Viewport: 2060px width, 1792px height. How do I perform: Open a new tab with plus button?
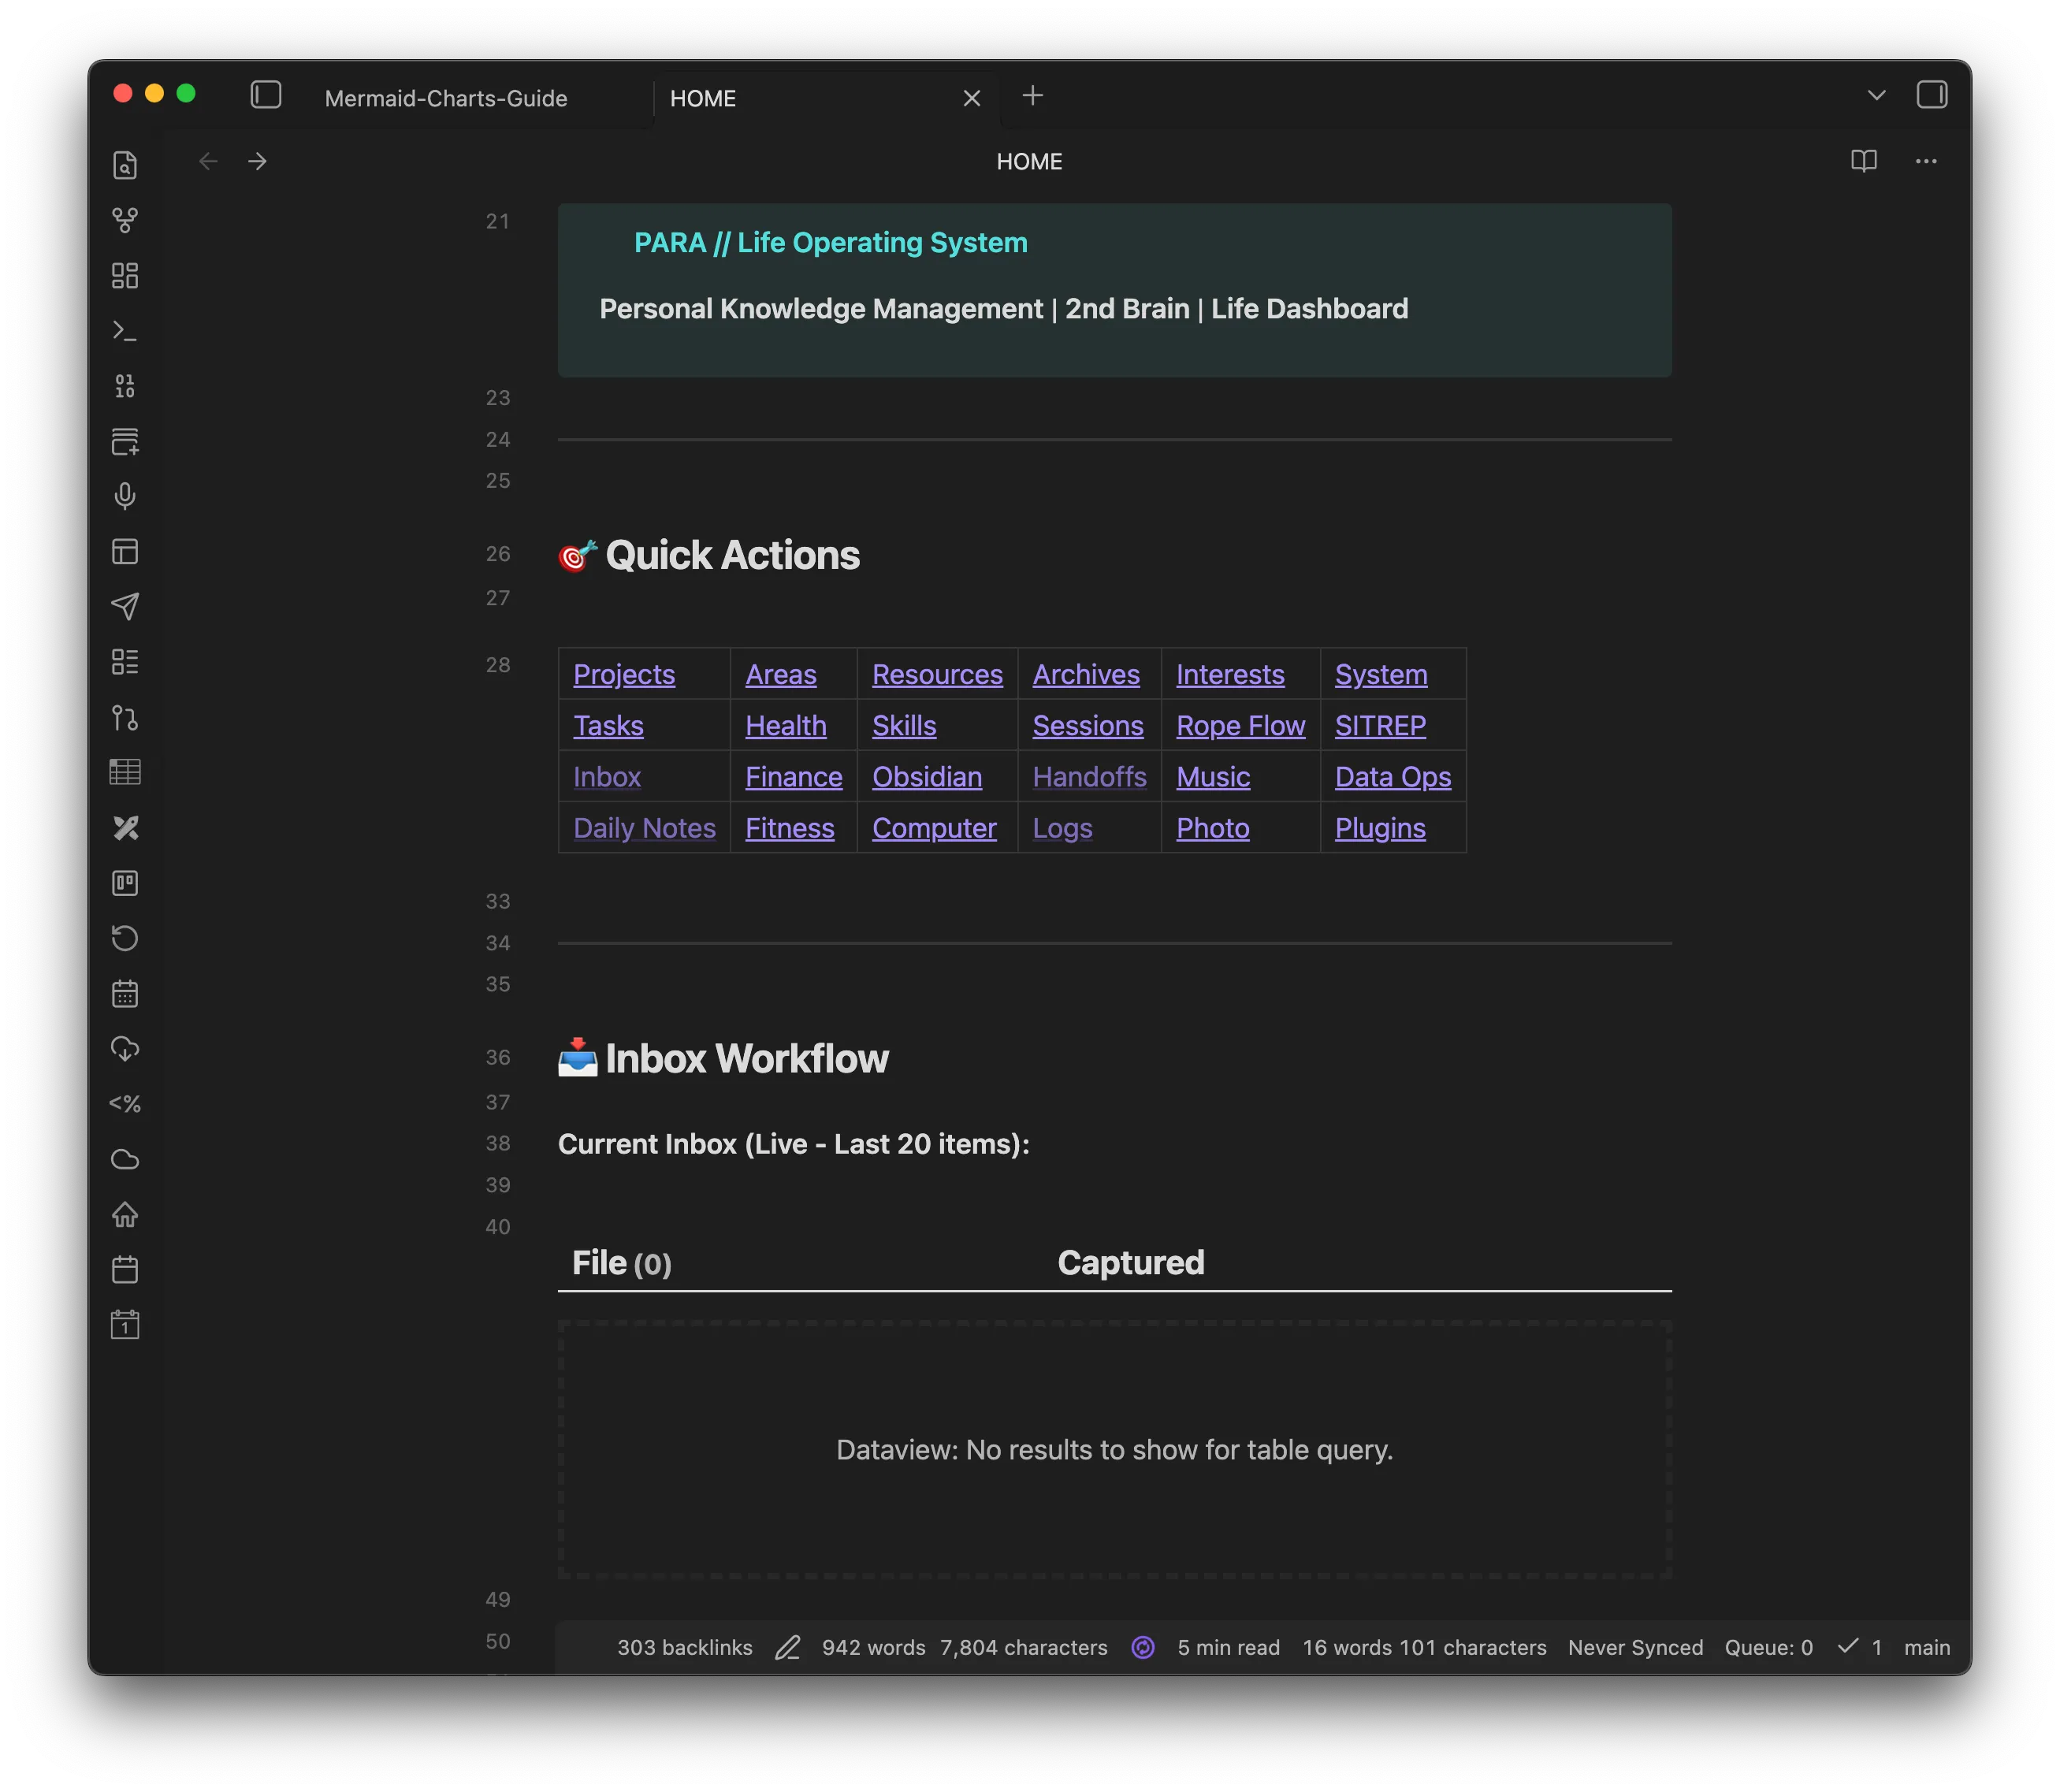click(1032, 95)
